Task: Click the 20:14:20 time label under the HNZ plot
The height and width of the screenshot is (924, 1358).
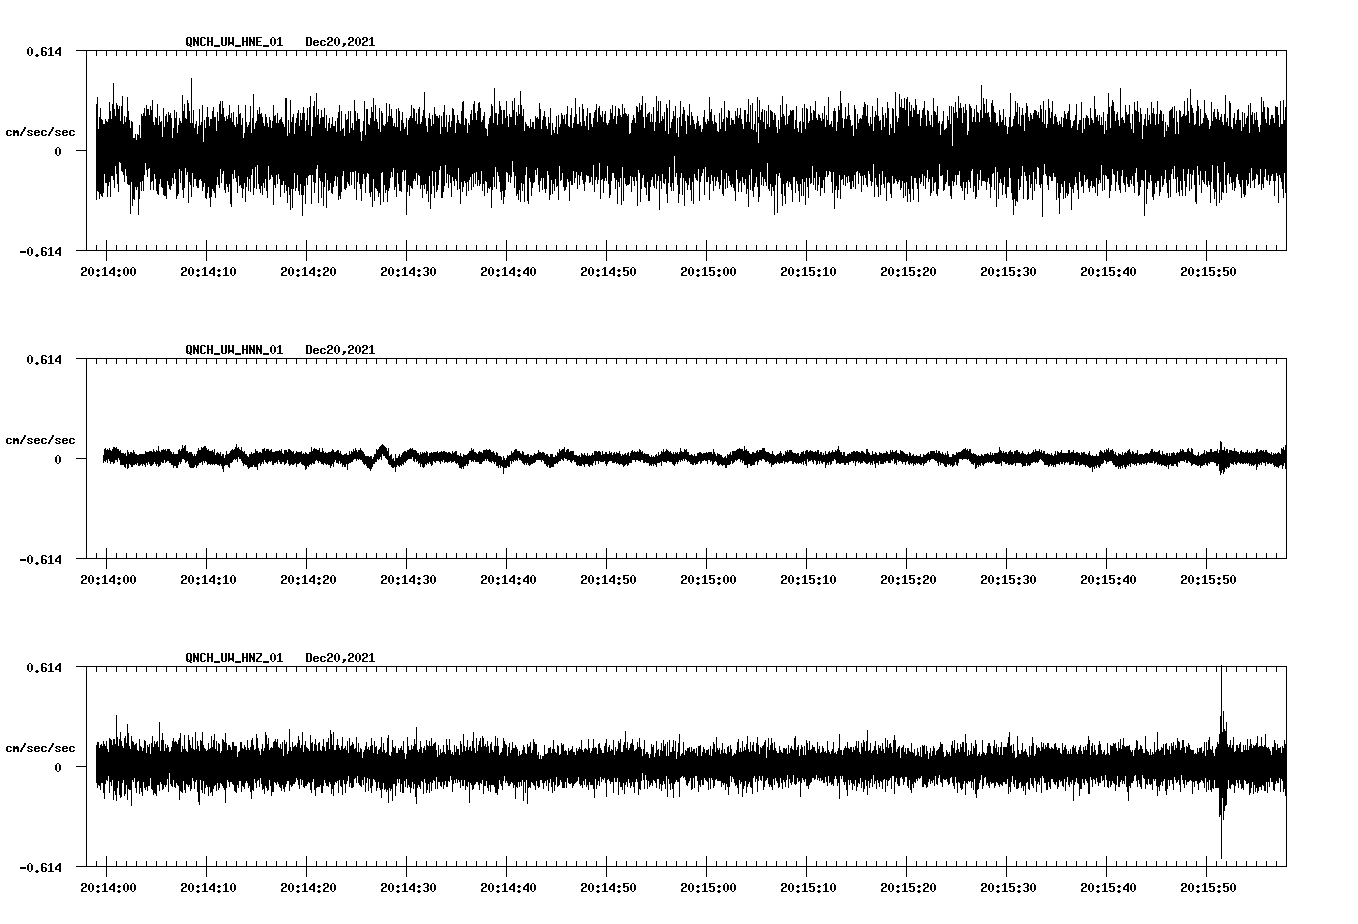Action: point(308,888)
